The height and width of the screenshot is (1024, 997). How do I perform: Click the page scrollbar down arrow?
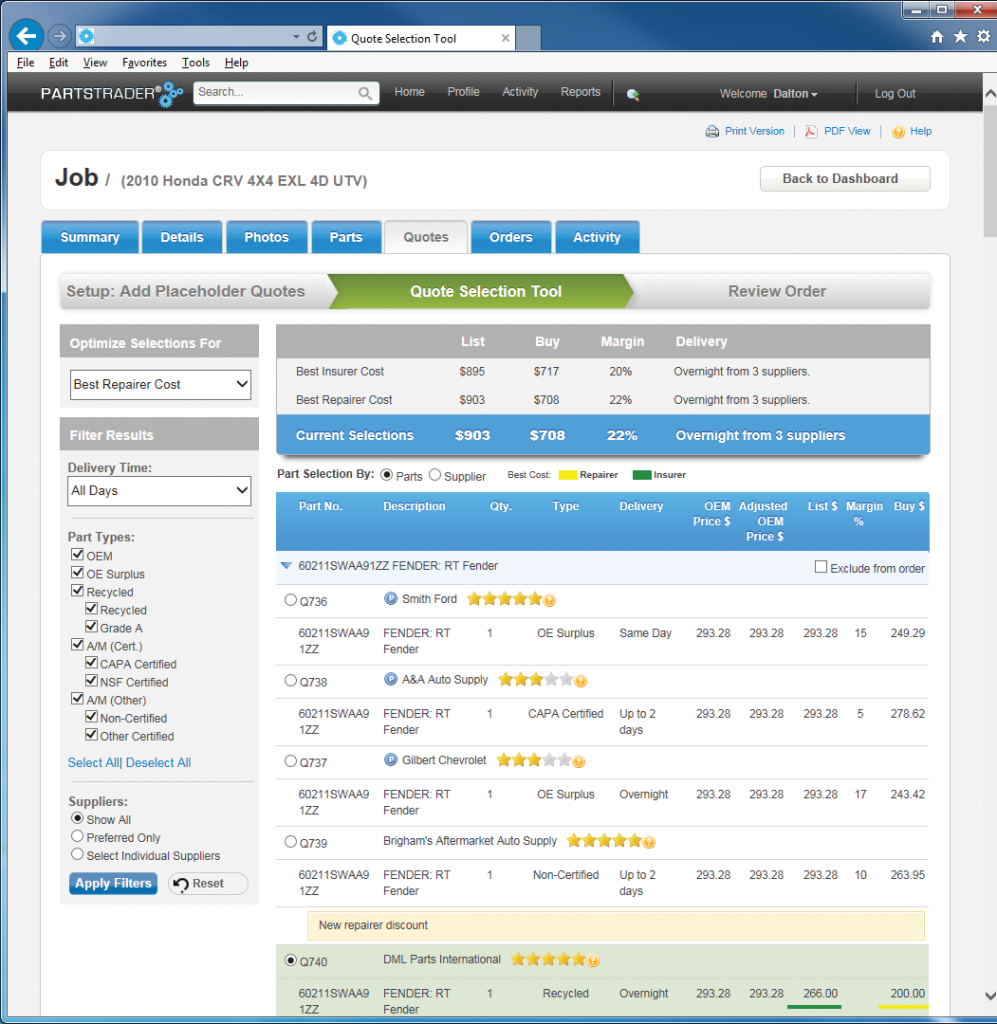tap(990, 996)
